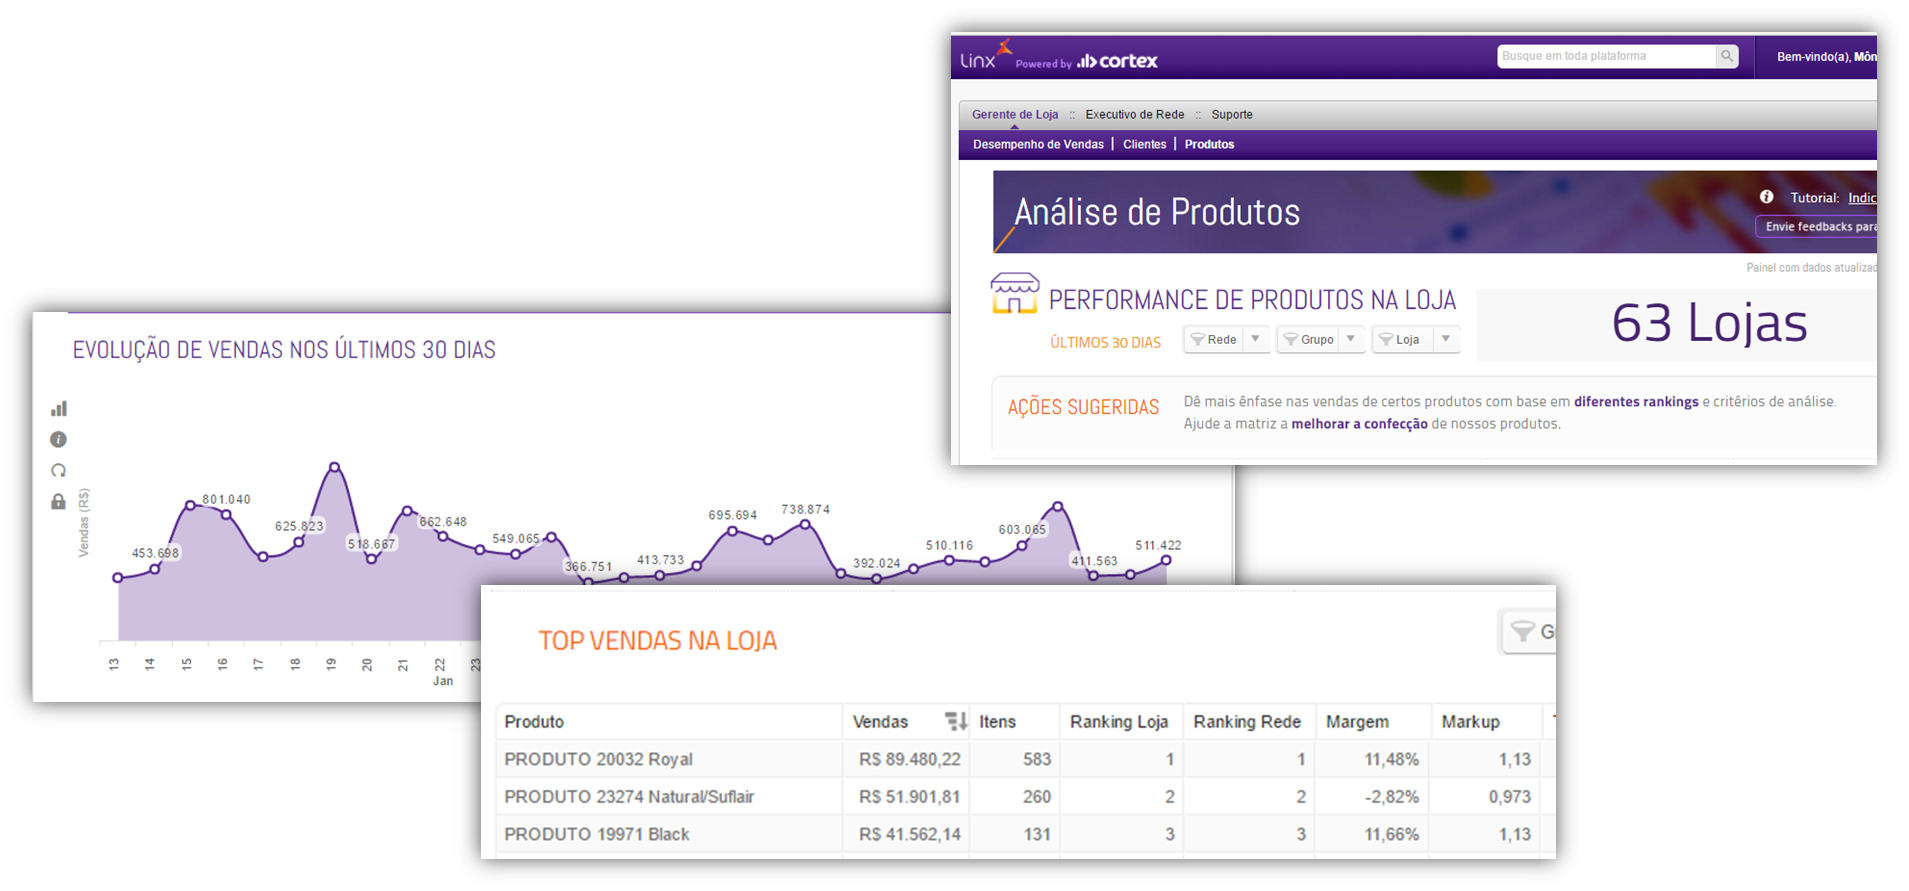Expand the arrow beside the Grupo filter
This screenshot has height=891, width=1909.
pyautogui.click(x=1351, y=339)
